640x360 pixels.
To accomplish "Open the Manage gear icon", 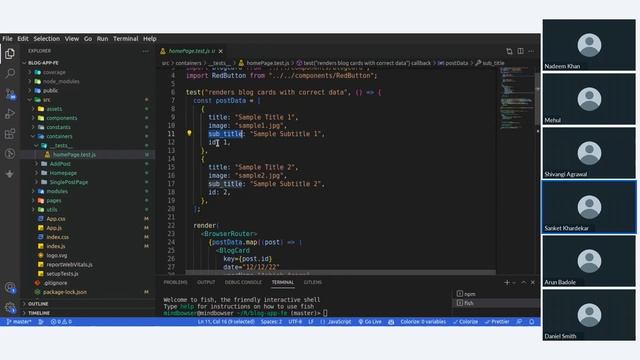I will click(x=10, y=307).
